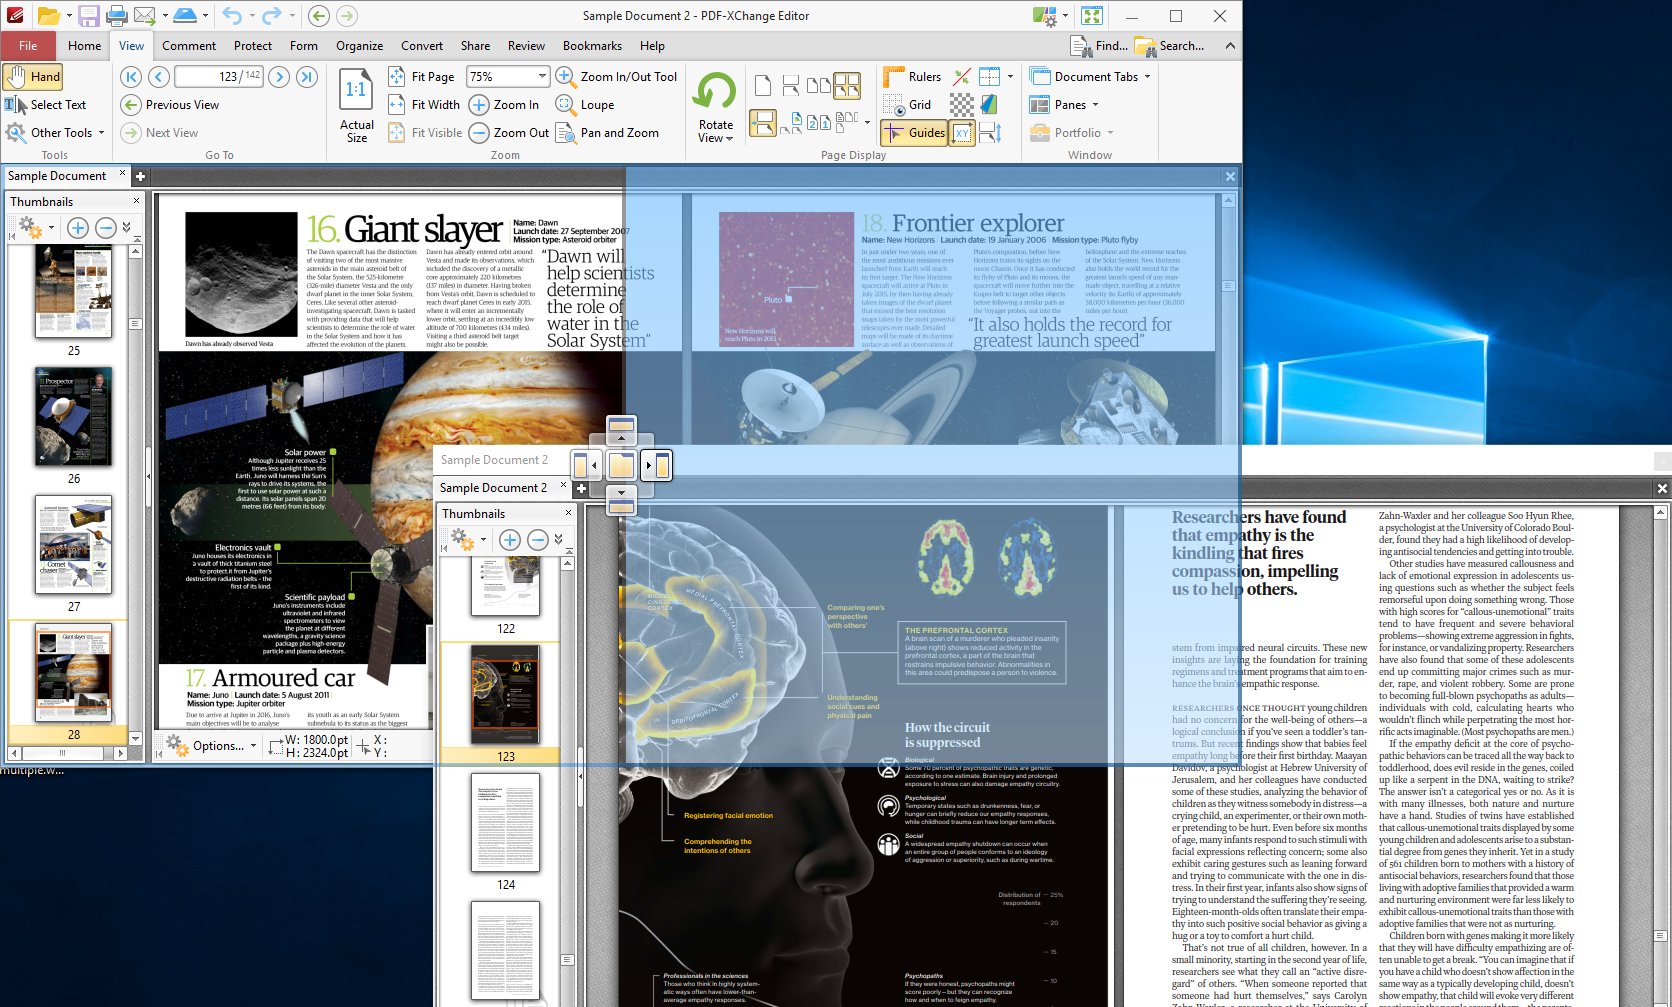Select the Zoom In/Out Tool
Screen dimensions: 1672x1007
(617, 76)
